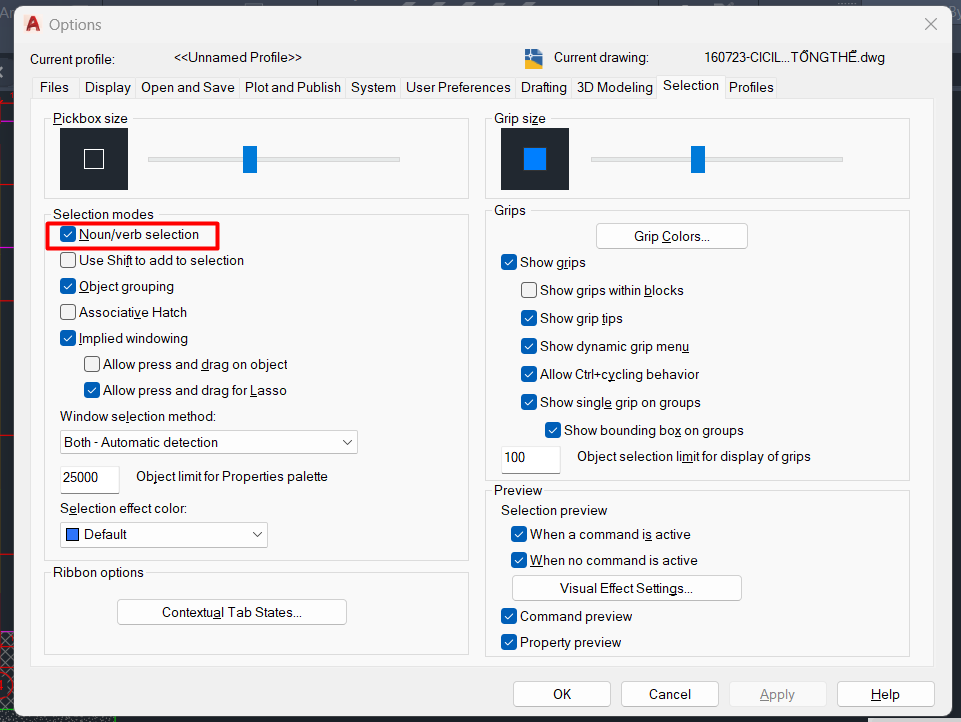The height and width of the screenshot is (722, 961).
Task: Click the Pickbox size slider handle
Action: point(250,159)
